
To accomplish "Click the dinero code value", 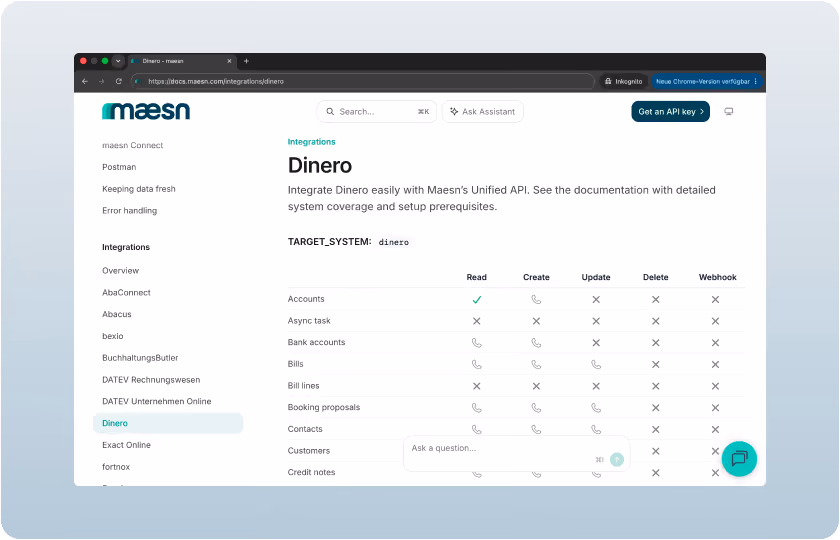I will point(394,242).
